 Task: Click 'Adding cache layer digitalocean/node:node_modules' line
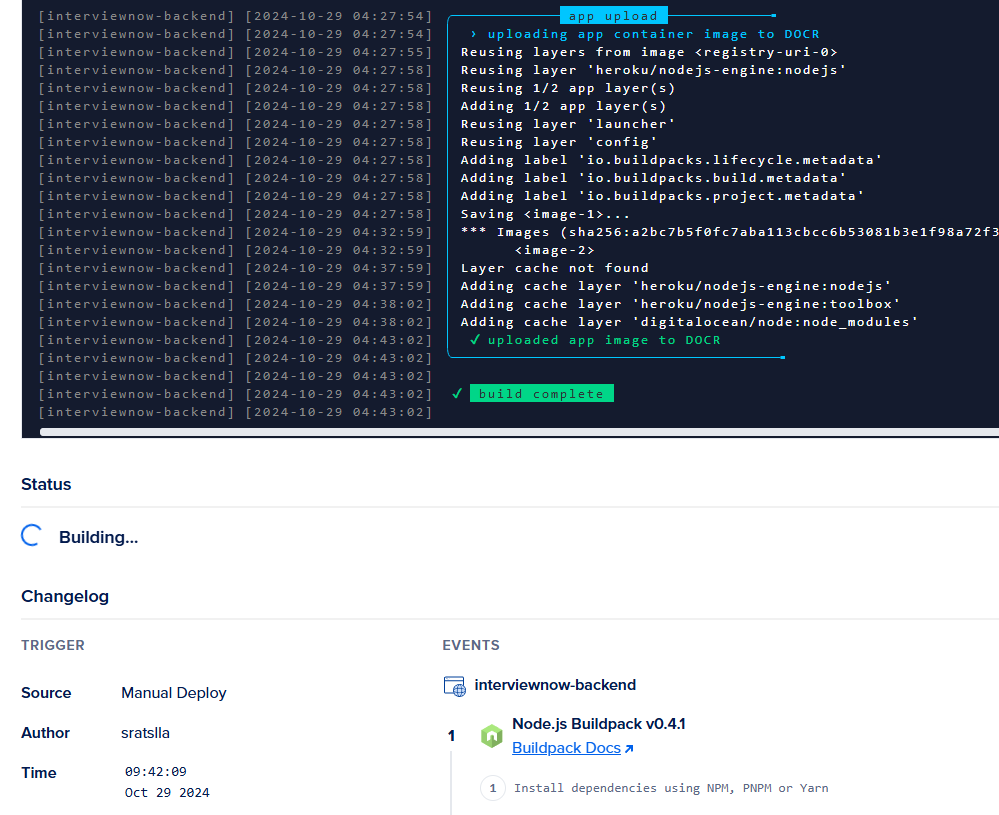[689, 322]
